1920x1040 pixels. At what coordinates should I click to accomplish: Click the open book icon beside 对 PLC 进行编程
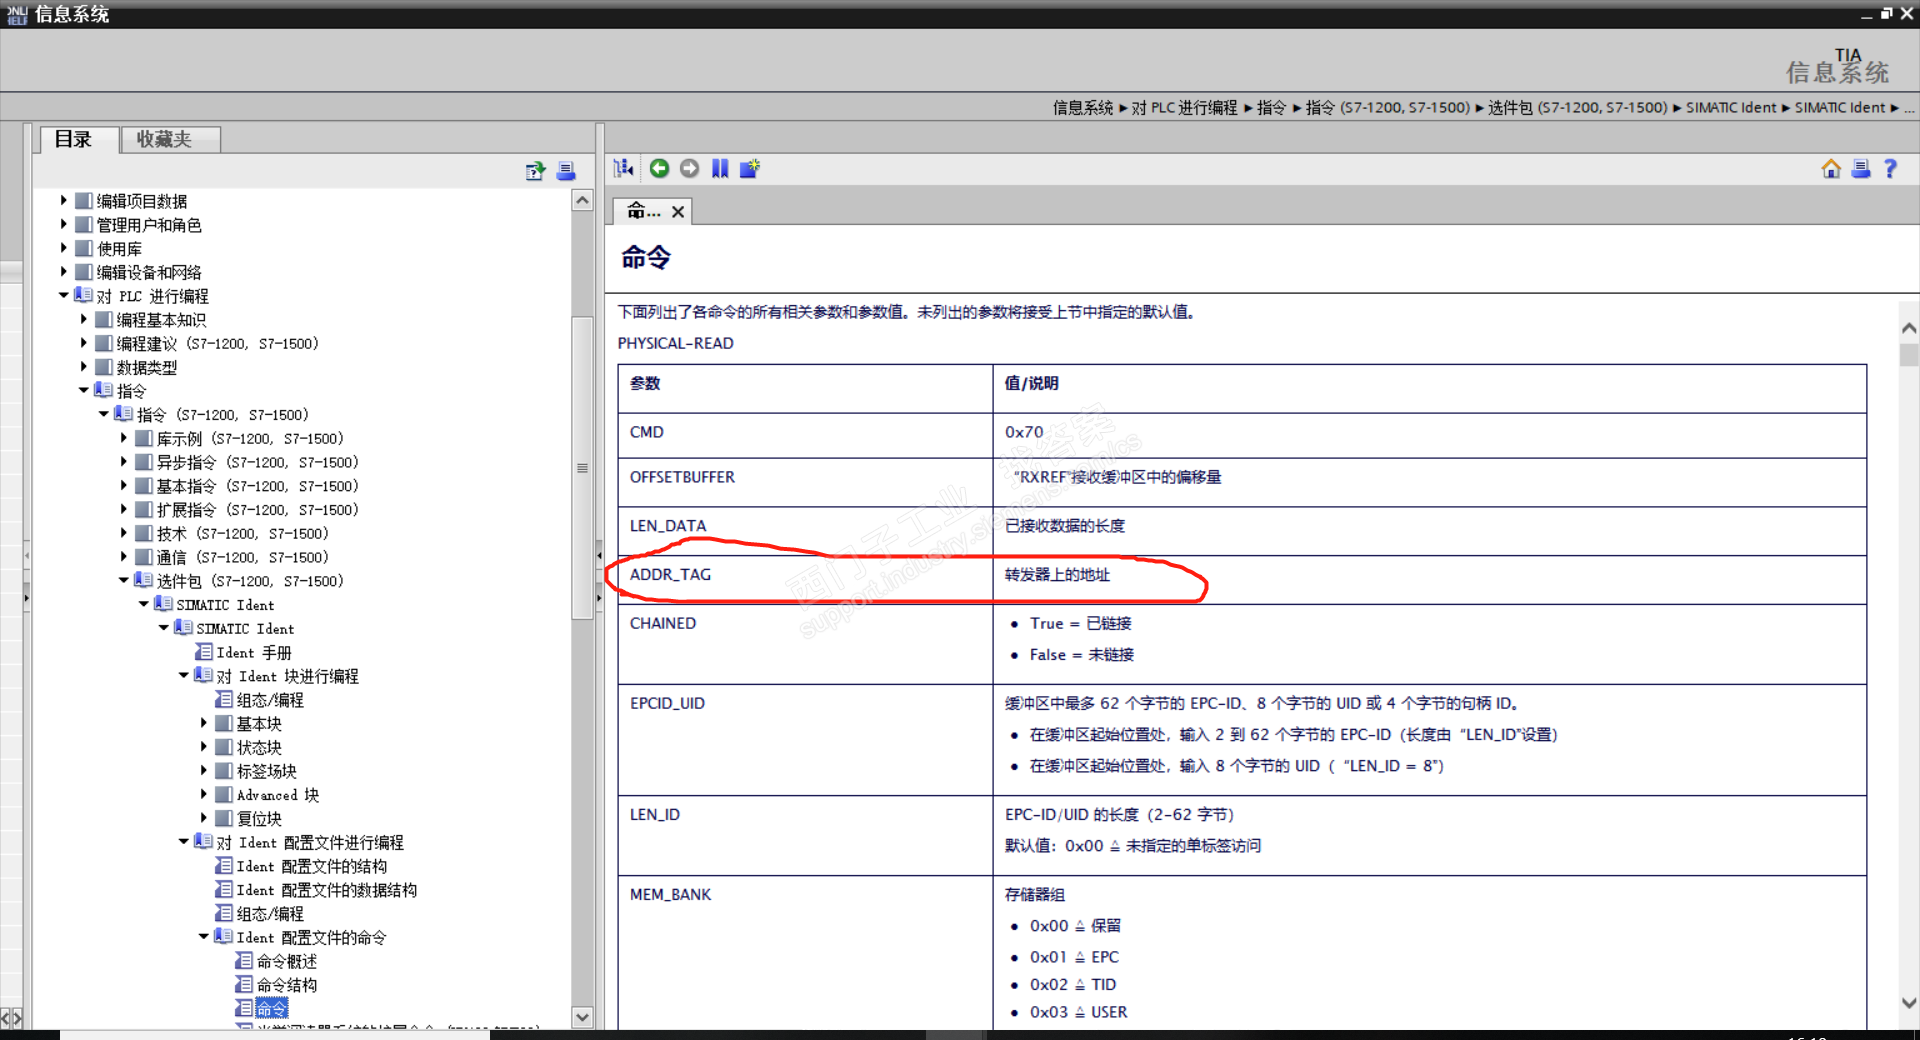coord(84,296)
